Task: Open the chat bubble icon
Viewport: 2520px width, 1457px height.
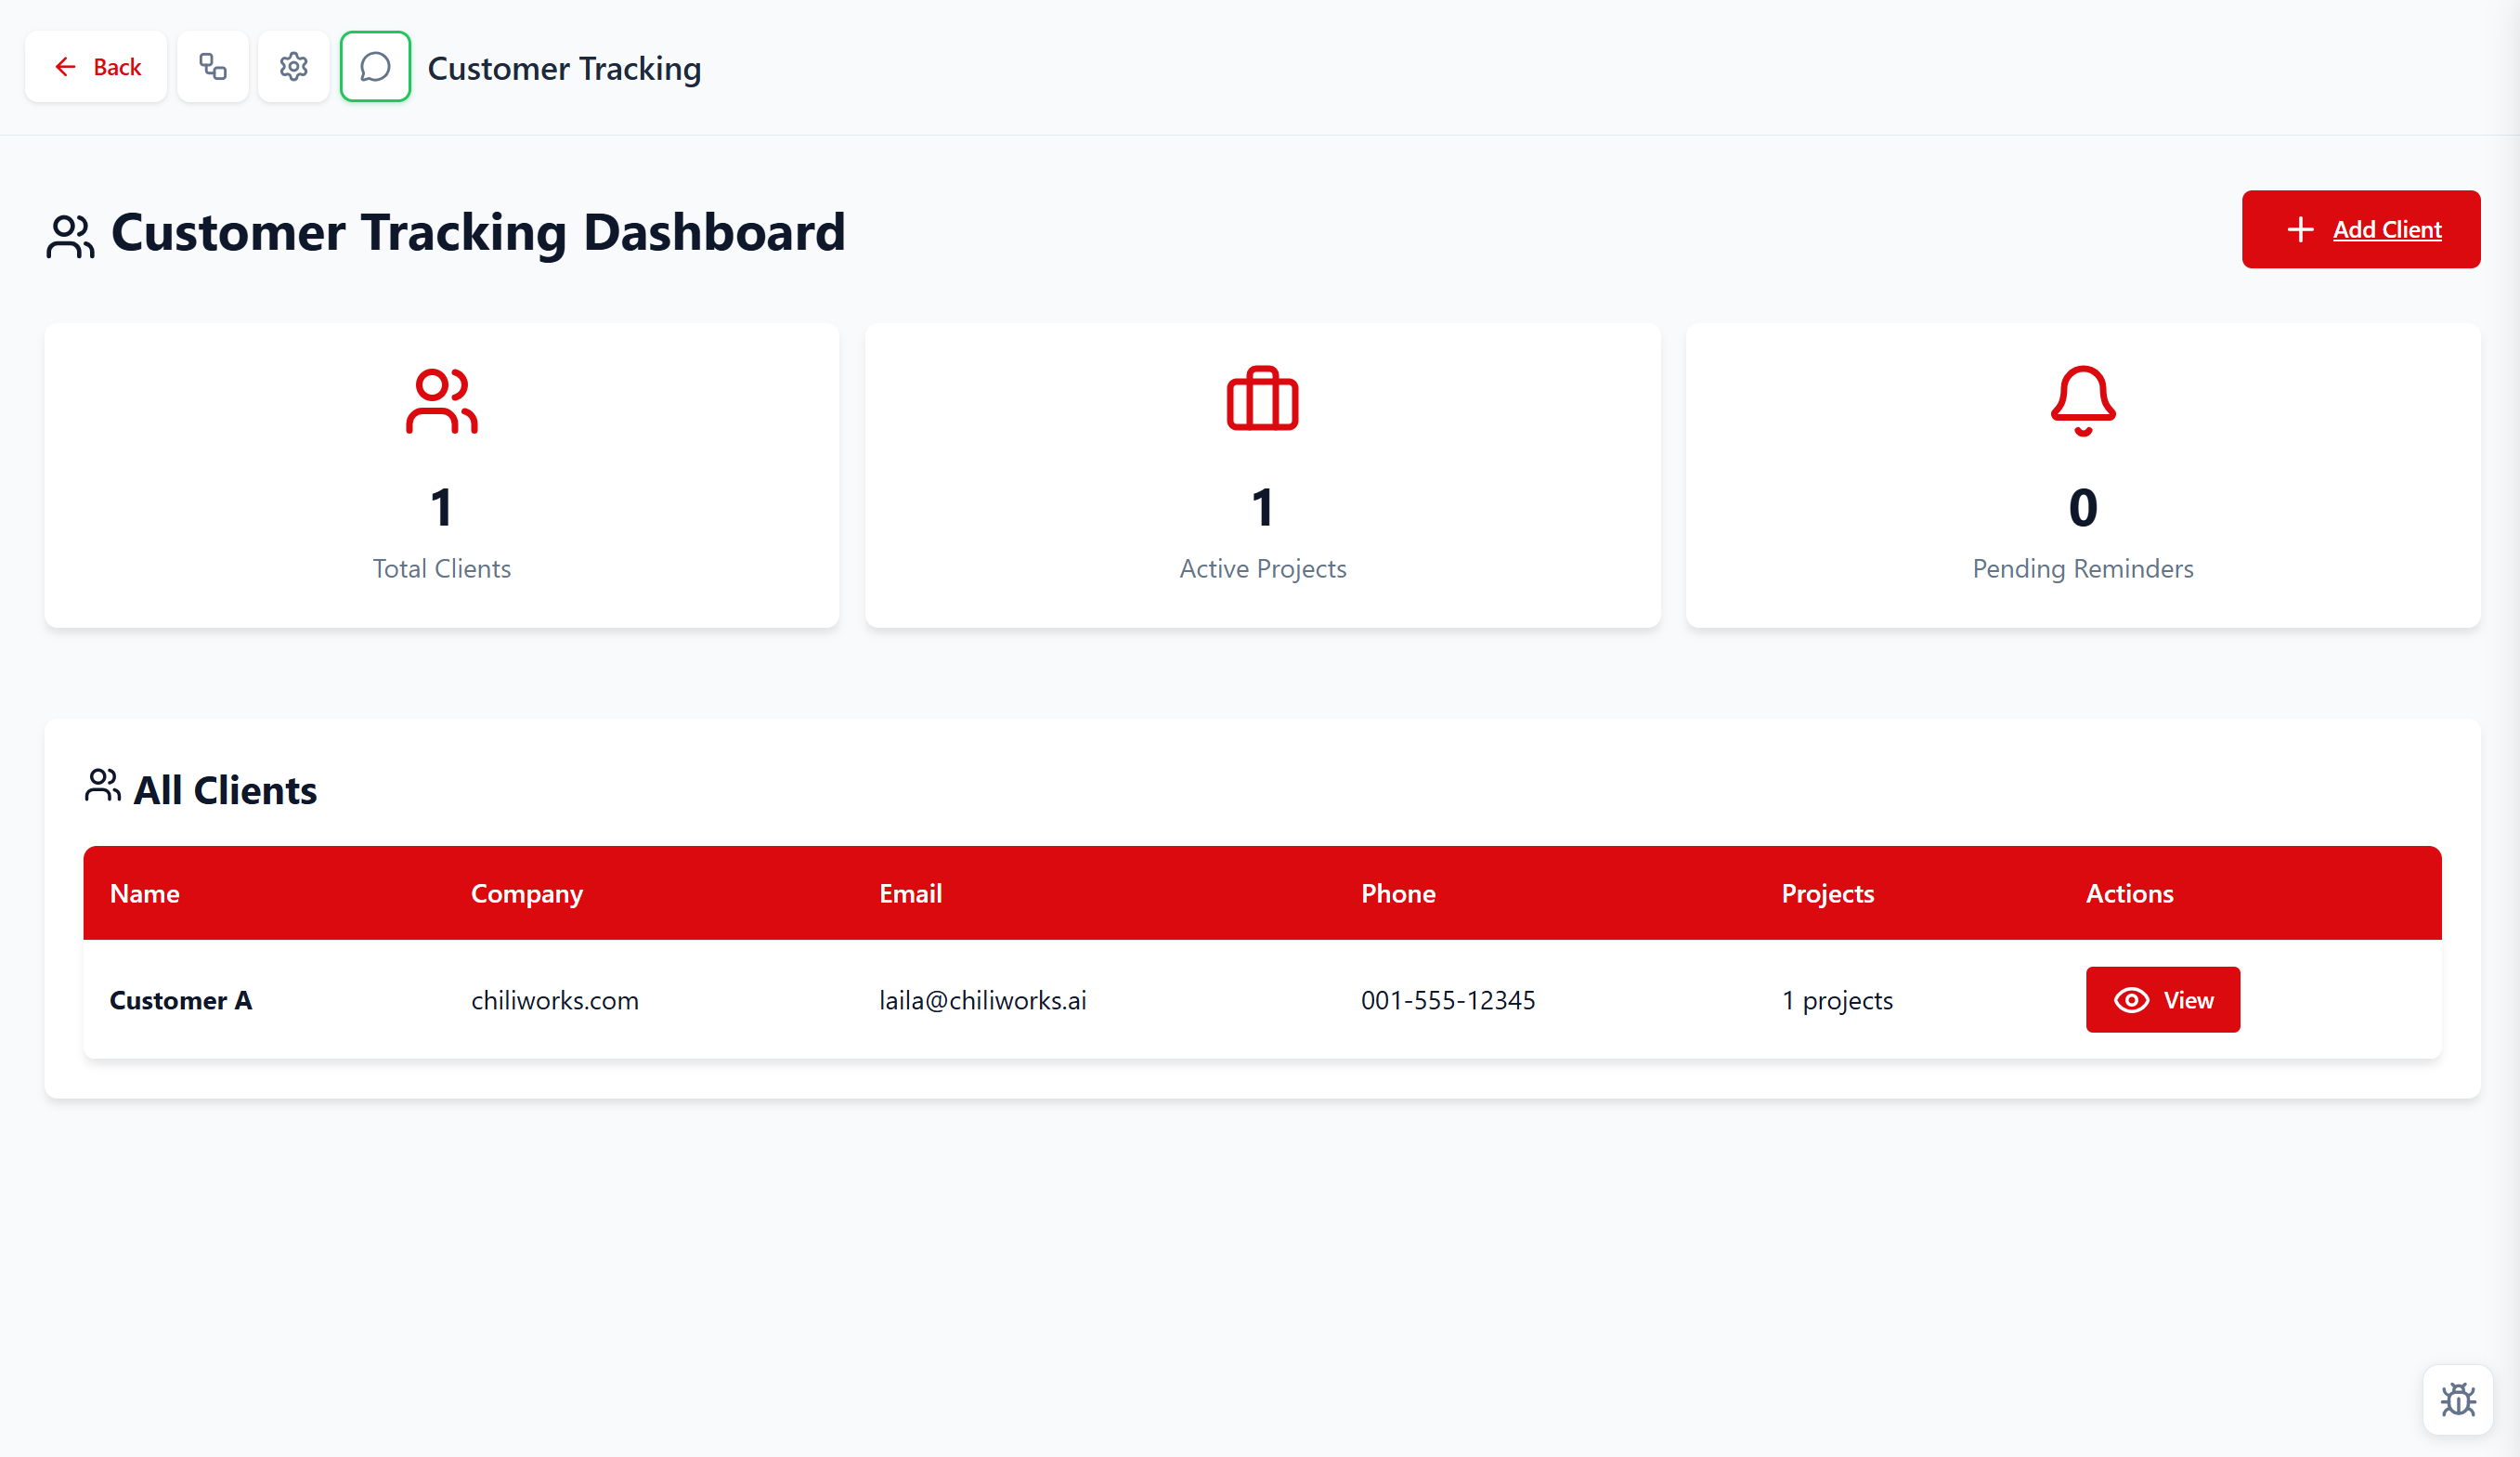Action: click(375, 66)
